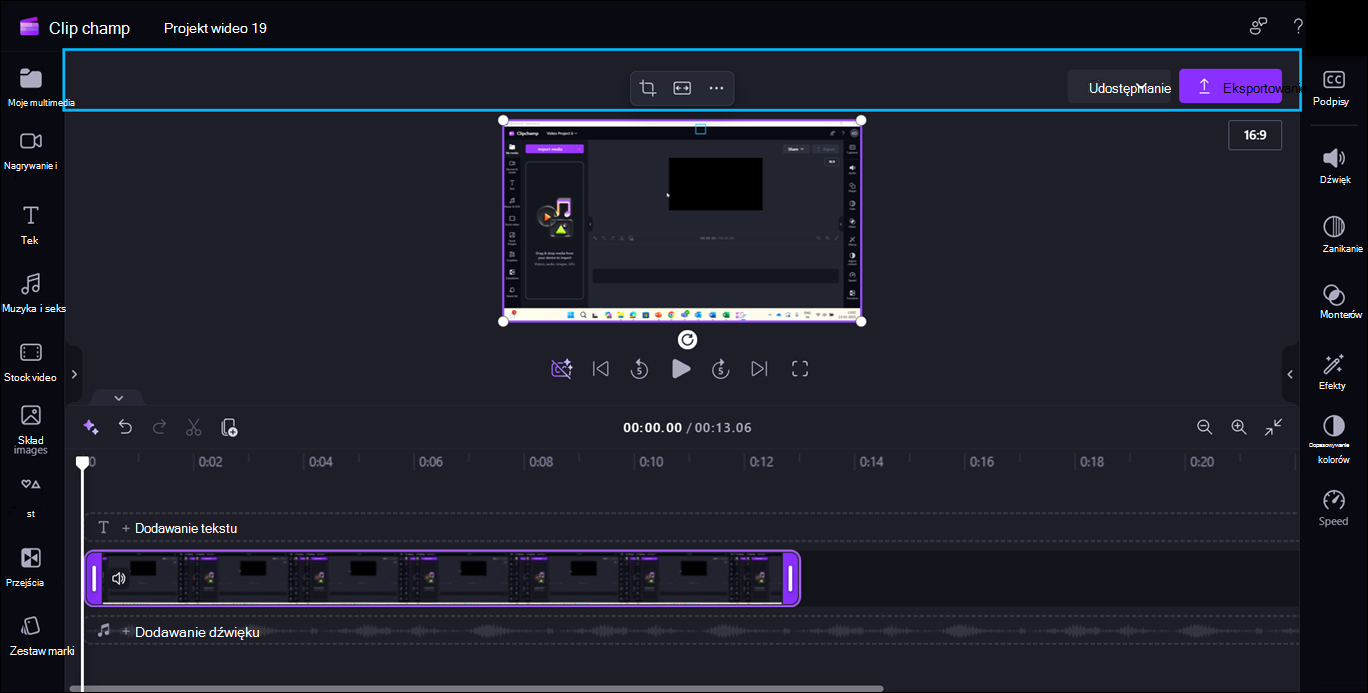Open the Dźwięk audio panel
The image size is (1368, 693).
(x=1334, y=166)
